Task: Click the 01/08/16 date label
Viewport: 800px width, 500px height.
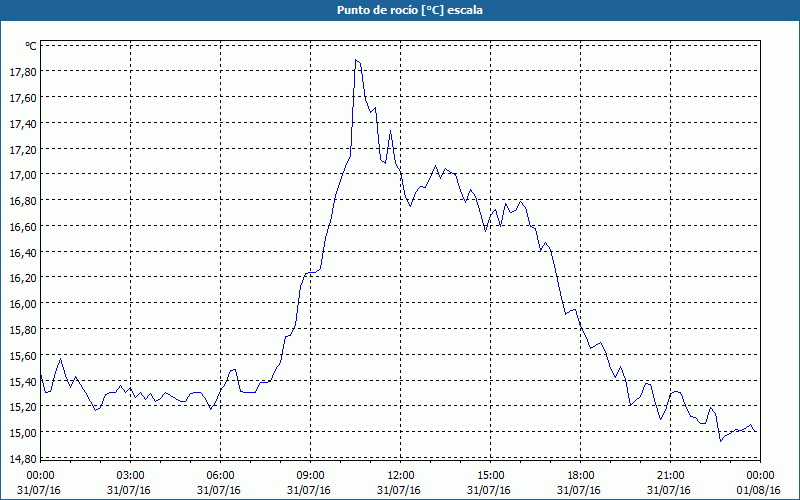Action: coord(759,491)
